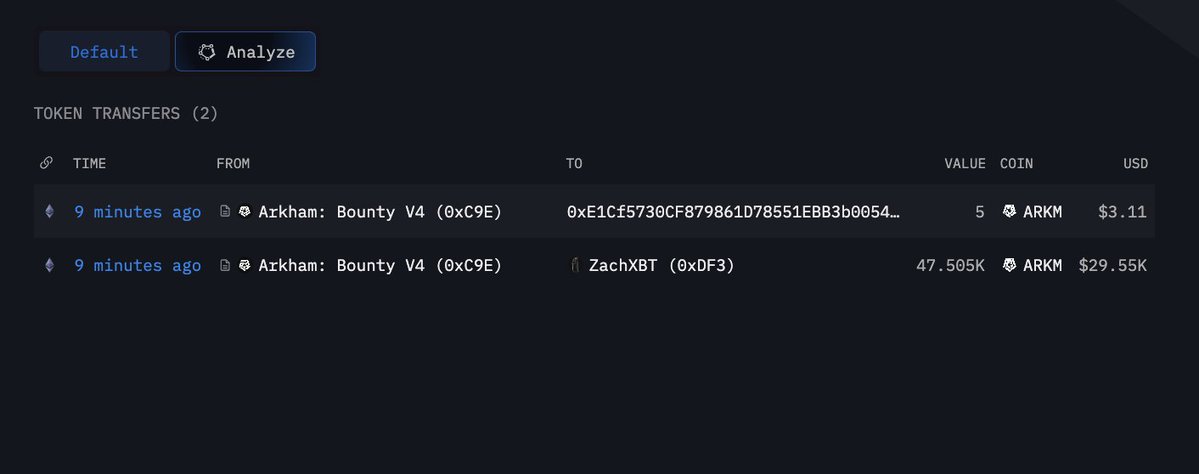Click the Ethereum icon on the 5 ARKM transfer row

49,211
